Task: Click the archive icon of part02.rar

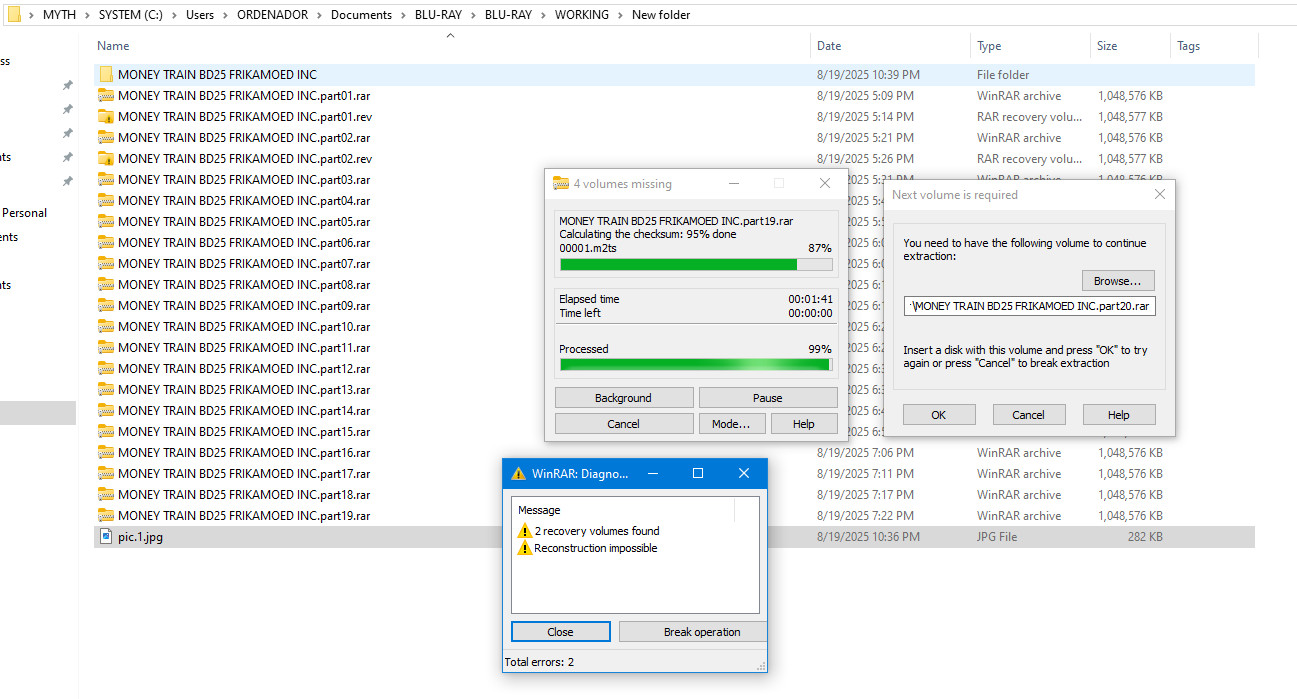Action: point(106,138)
